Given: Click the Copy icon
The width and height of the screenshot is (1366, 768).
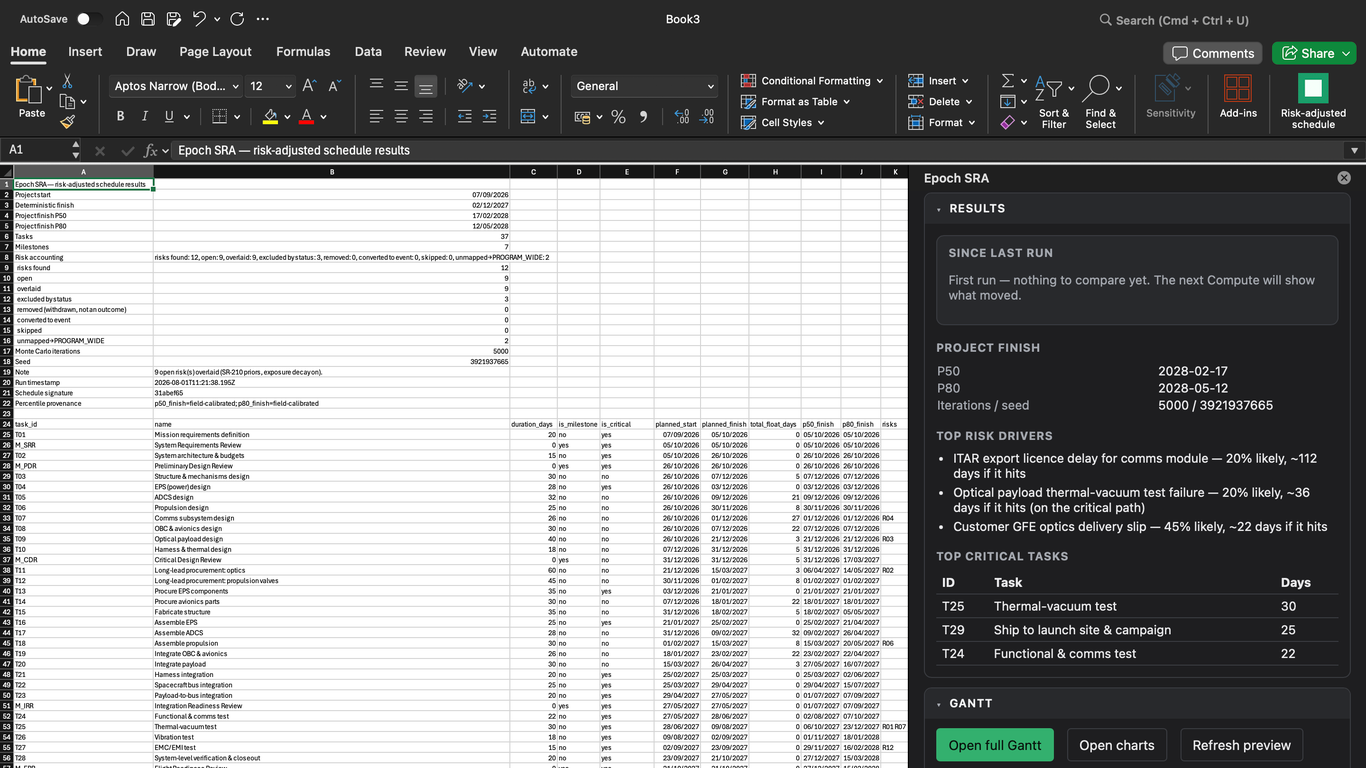Looking at the screenshot, I should (67, 101).
